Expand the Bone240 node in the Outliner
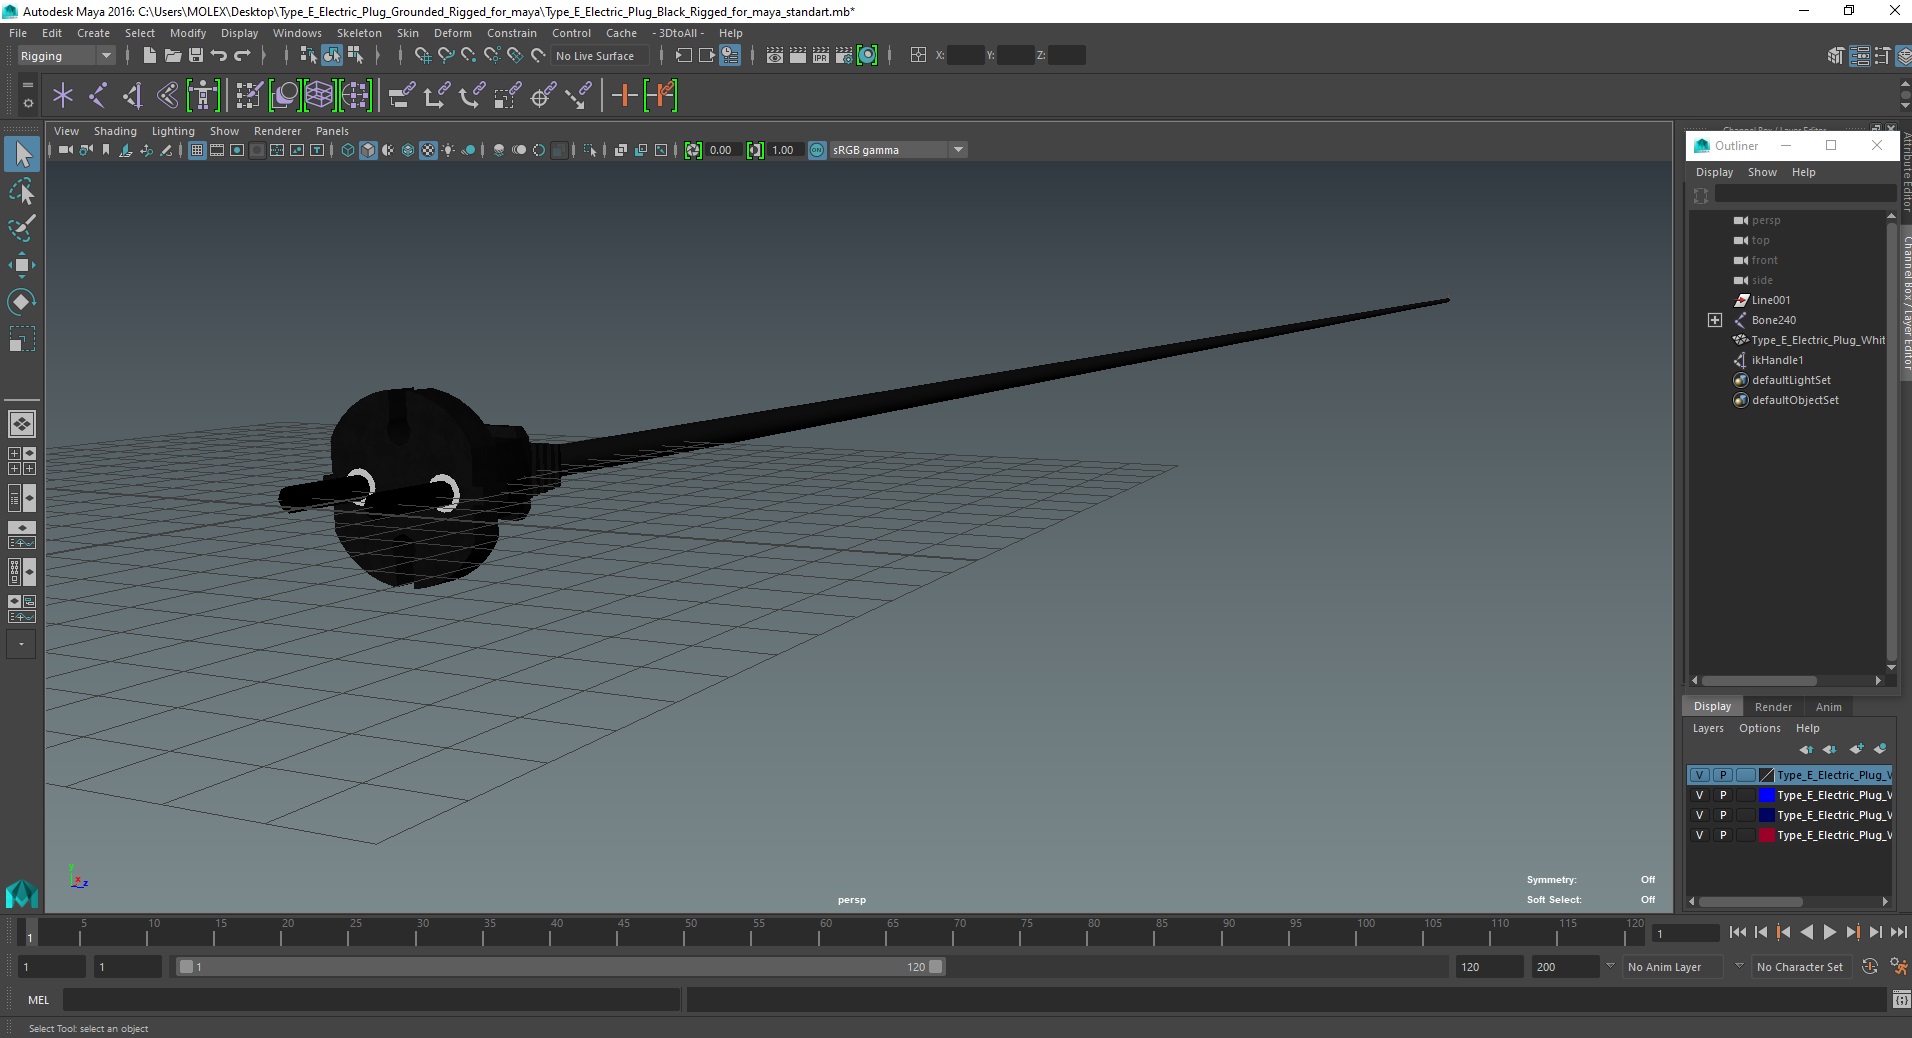 (x=1715, y=320)
